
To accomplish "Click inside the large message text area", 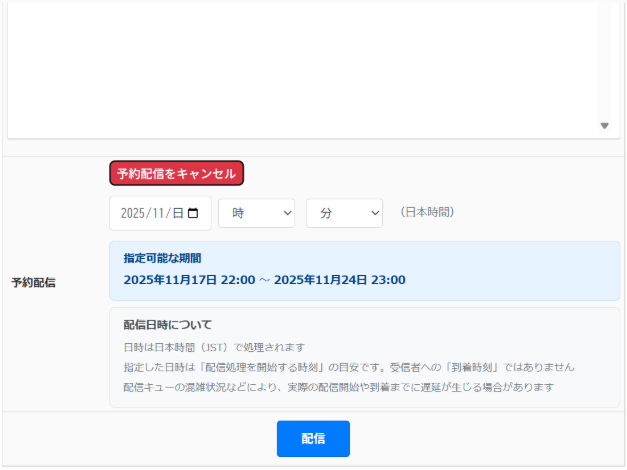I will click(x=300, y=65).
